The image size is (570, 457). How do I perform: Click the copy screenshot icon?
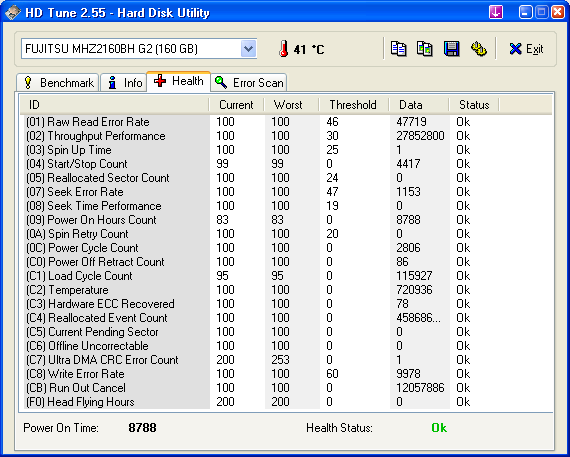pyautogui.click(x=424, y=49)
